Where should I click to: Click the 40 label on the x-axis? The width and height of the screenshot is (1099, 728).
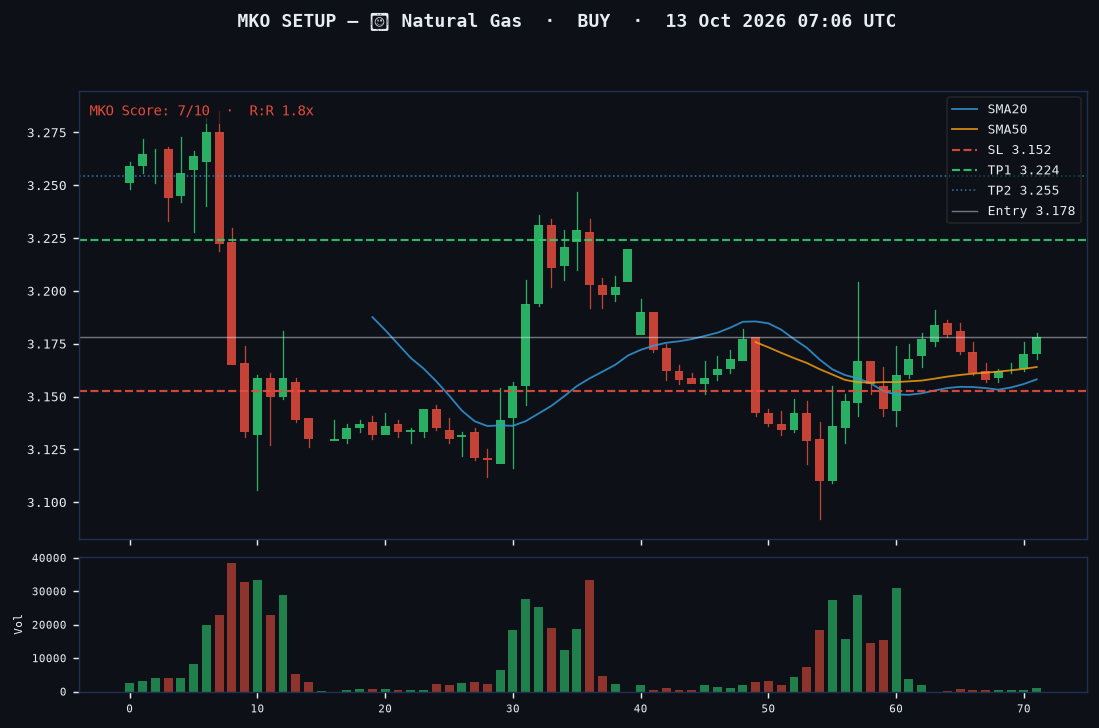click(x=641, y=708)
